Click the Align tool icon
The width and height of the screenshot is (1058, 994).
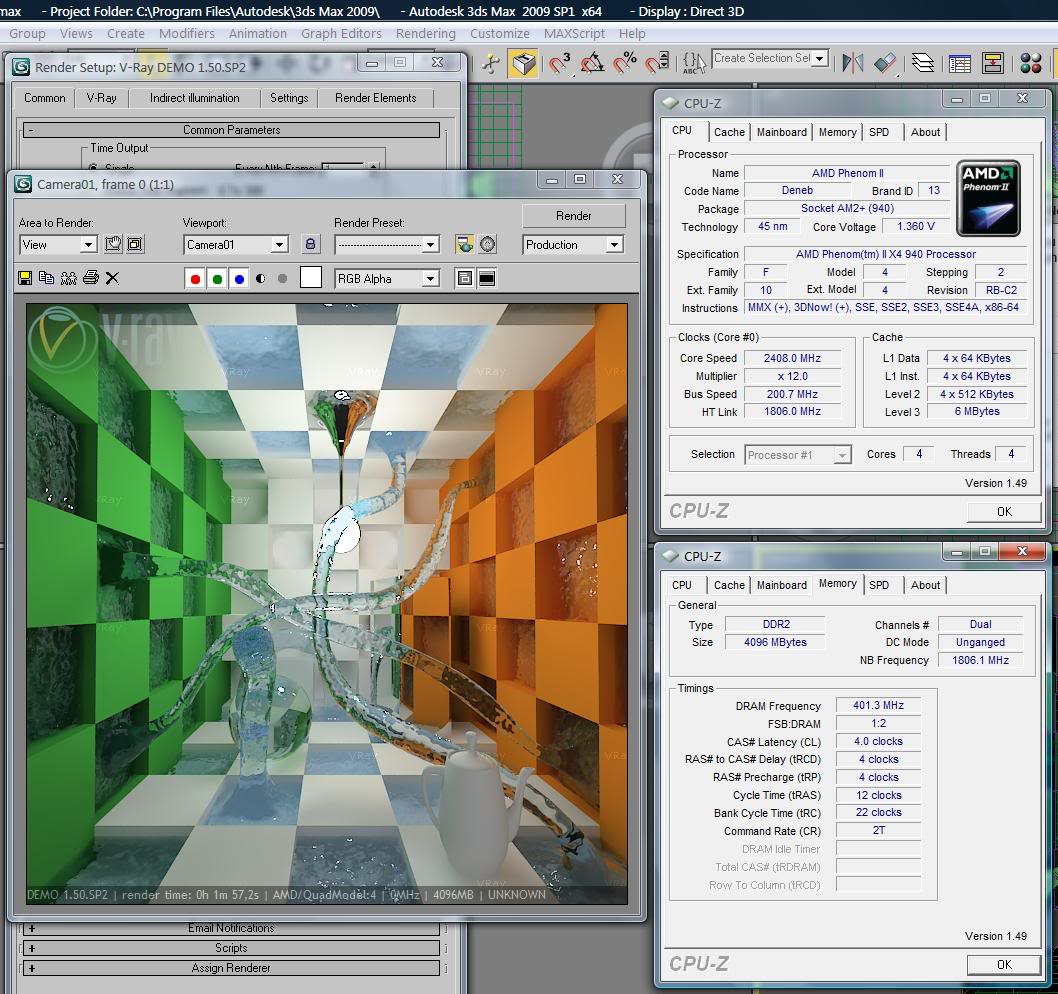click(885, 63)
